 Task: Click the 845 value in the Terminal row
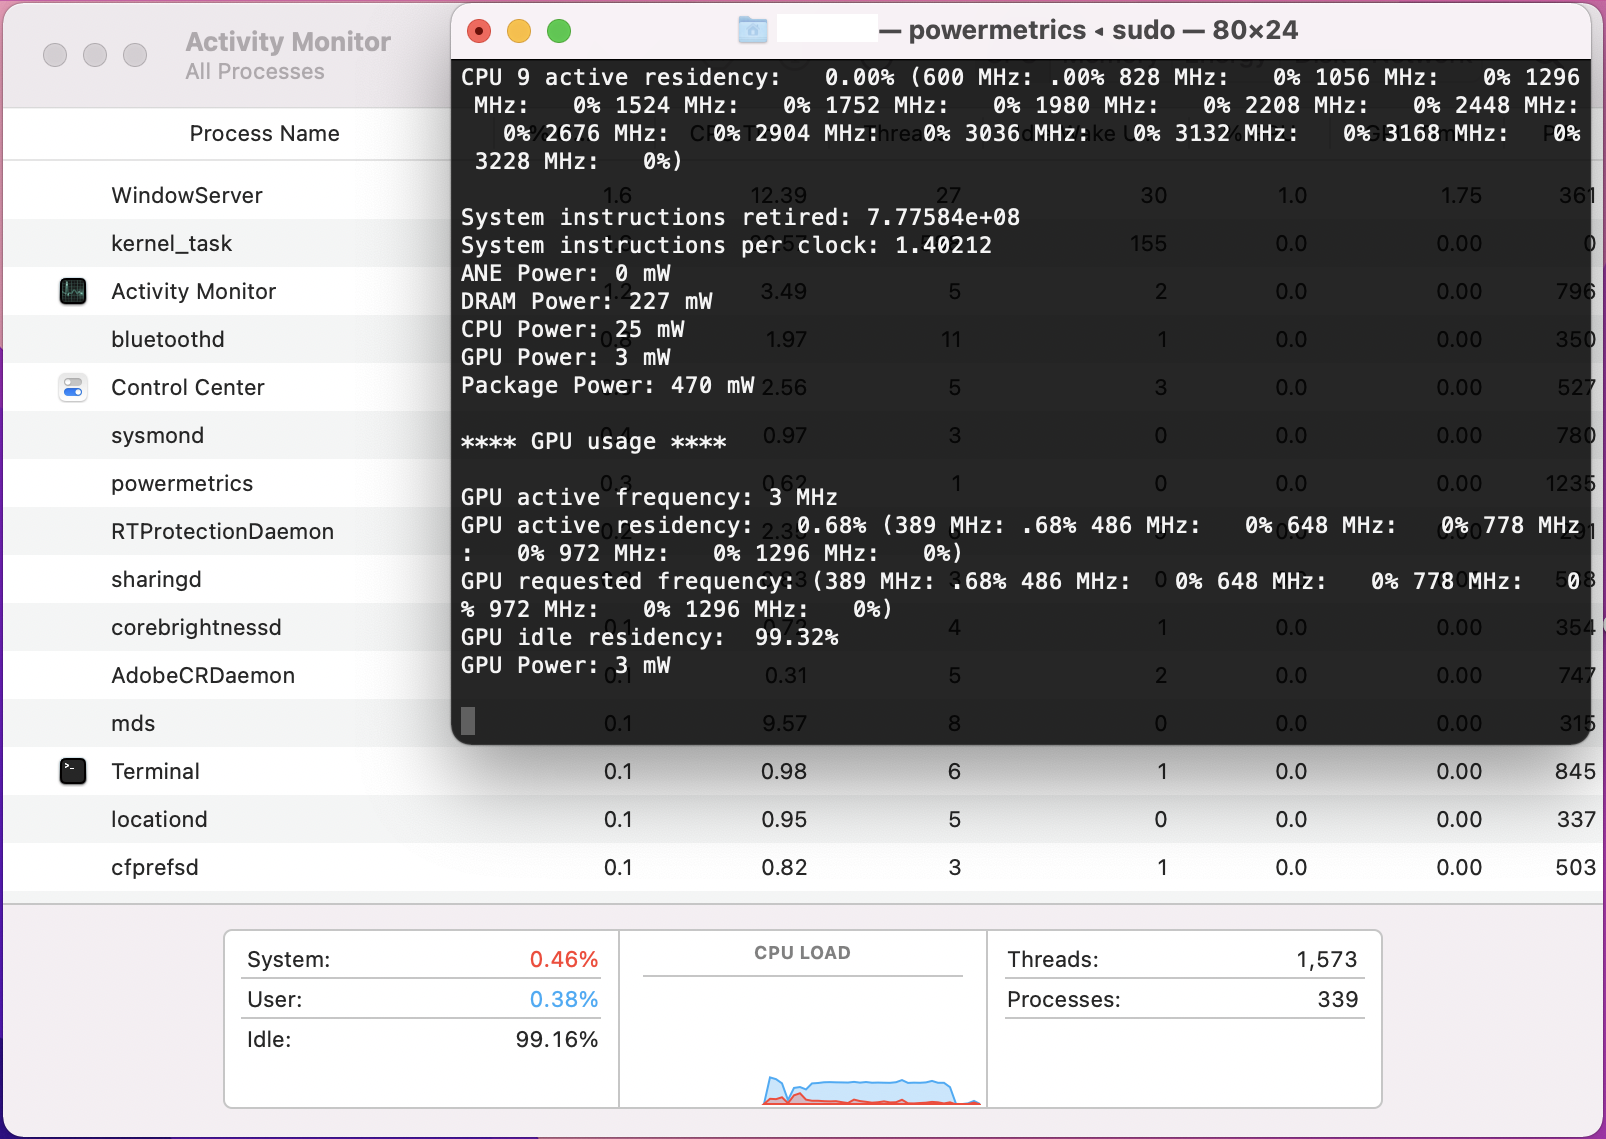point(1576,771)
